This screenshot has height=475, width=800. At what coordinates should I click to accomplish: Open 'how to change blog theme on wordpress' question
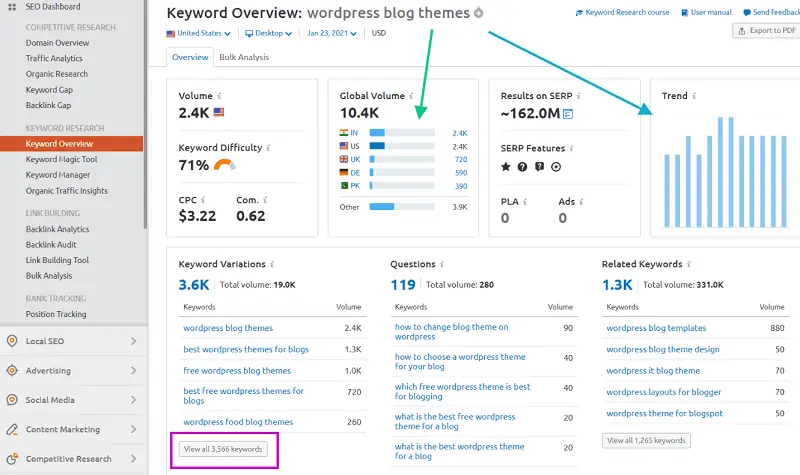pyautogui.click(x=452, y=332)
